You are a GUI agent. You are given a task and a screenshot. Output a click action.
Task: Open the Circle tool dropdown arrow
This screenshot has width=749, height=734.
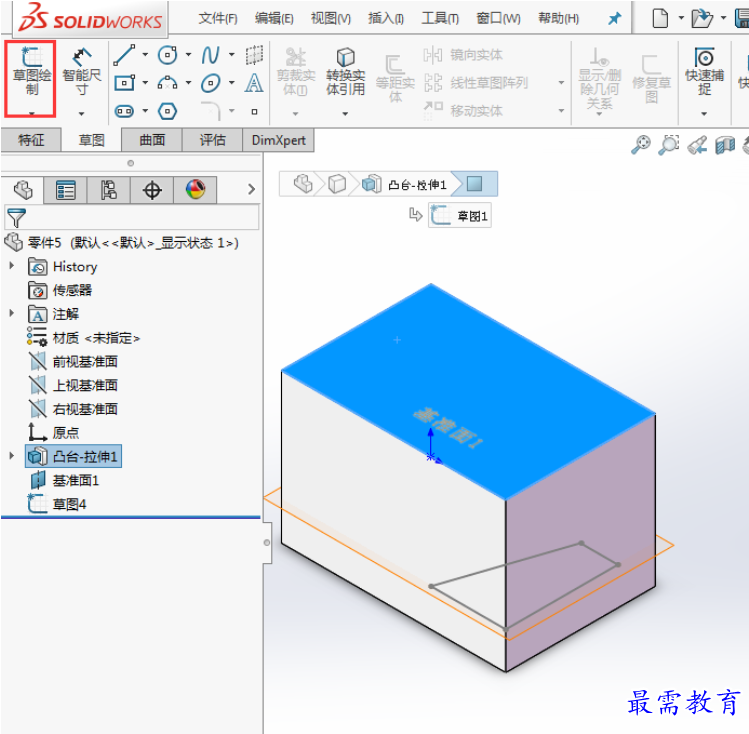(188, 55)
